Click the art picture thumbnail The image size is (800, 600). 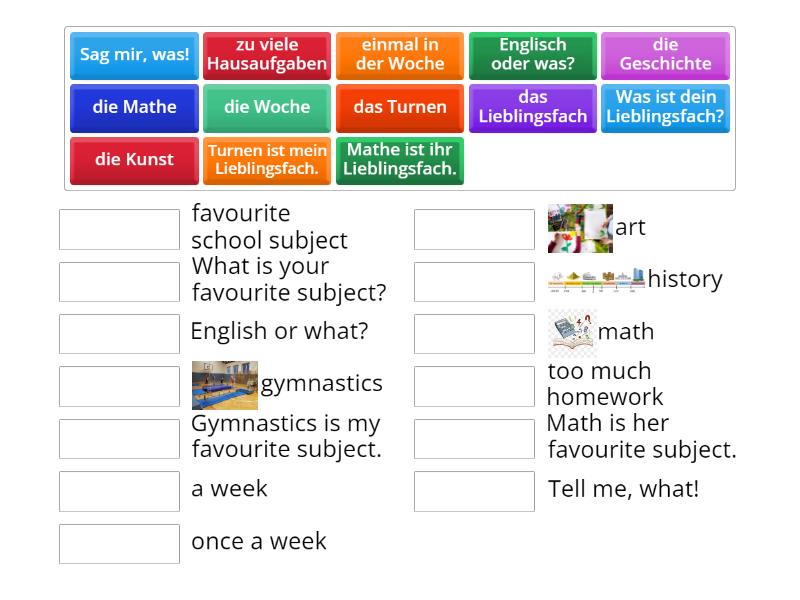[580, 229]
